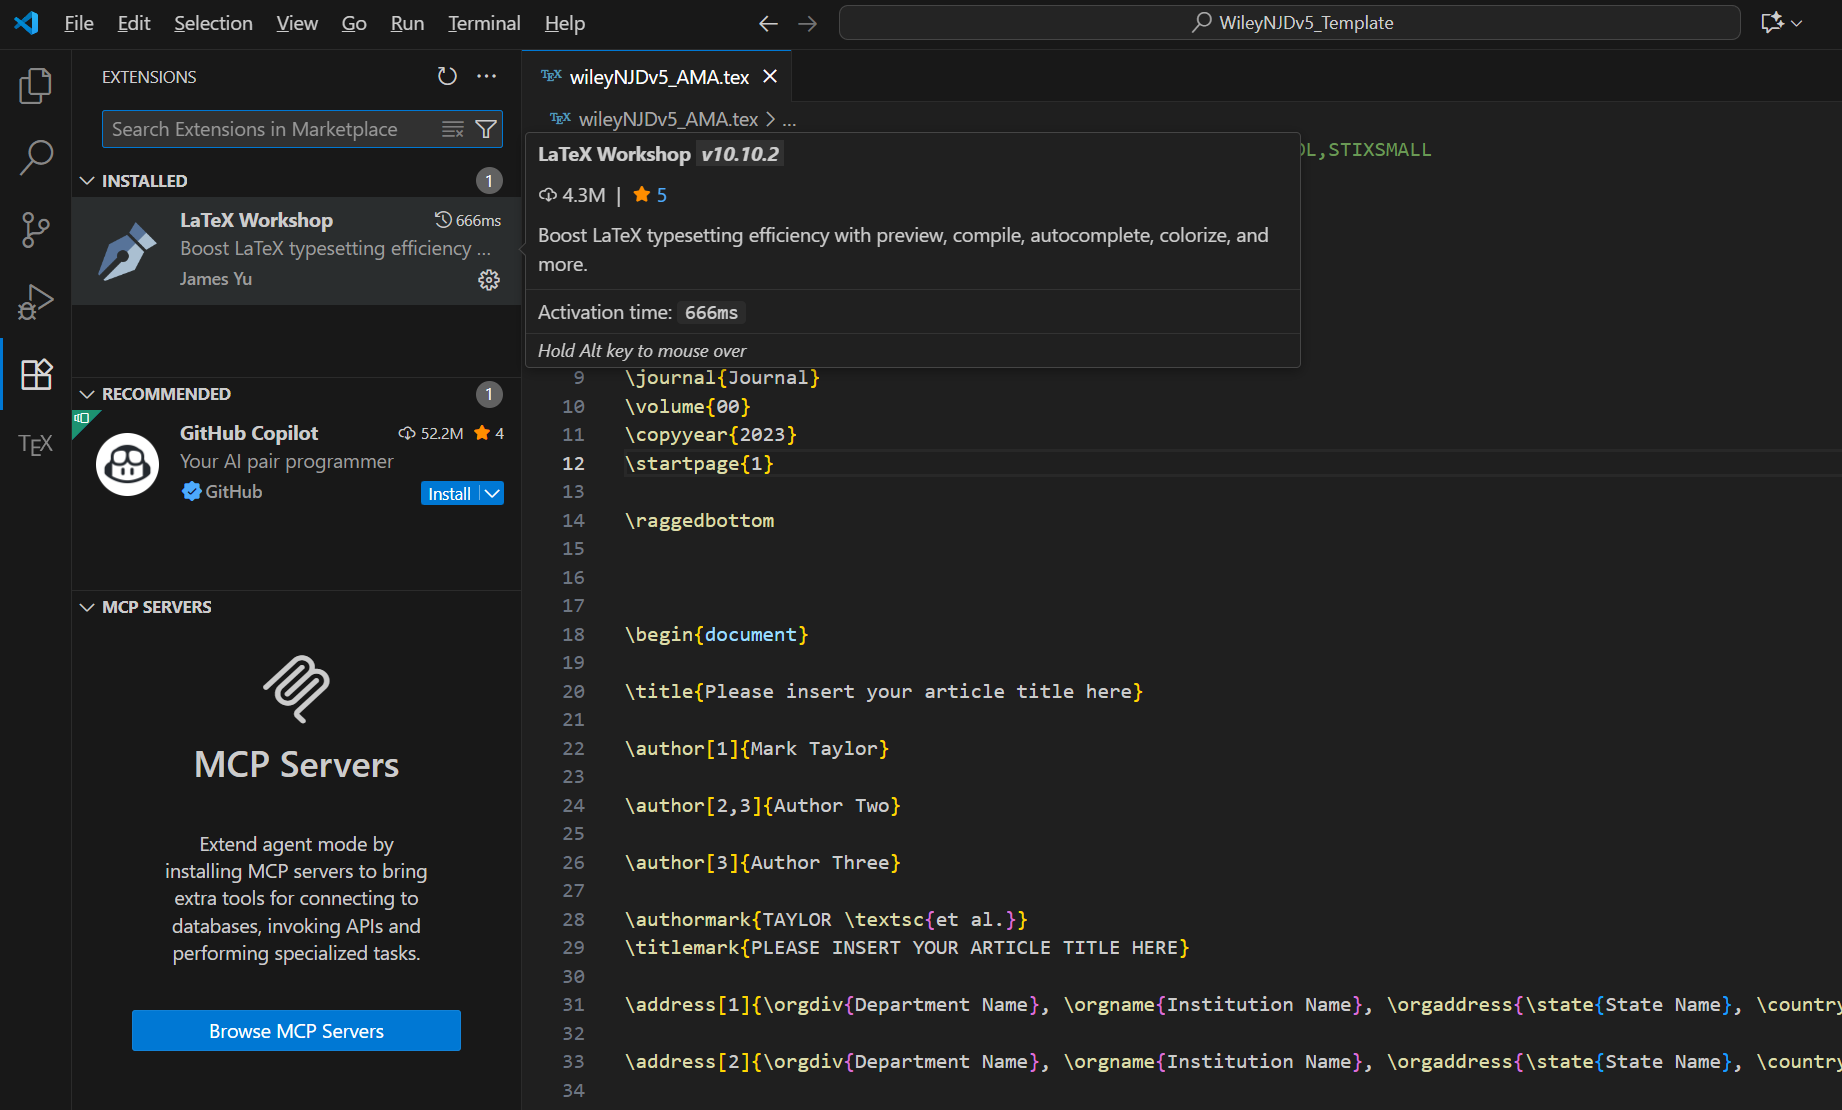Open the Install button dropdown arrow
This screenshot has height=1110, width=1842.
point(492,494)
